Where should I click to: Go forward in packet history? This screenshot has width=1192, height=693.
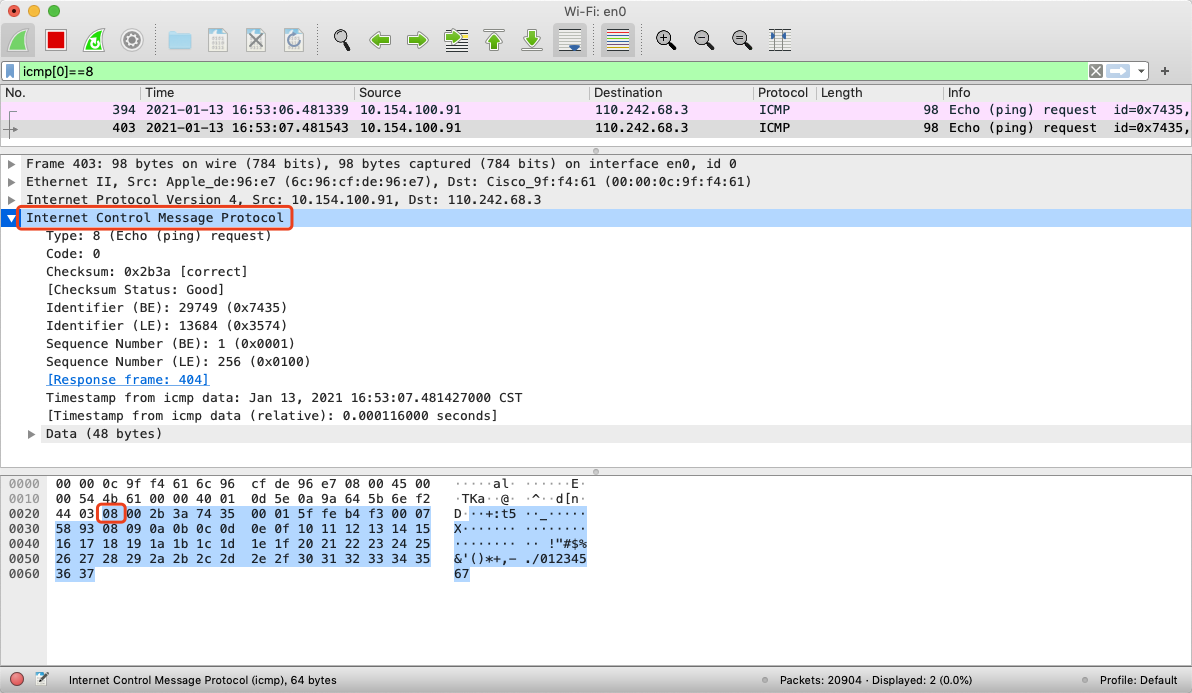(x=418, y=40)
